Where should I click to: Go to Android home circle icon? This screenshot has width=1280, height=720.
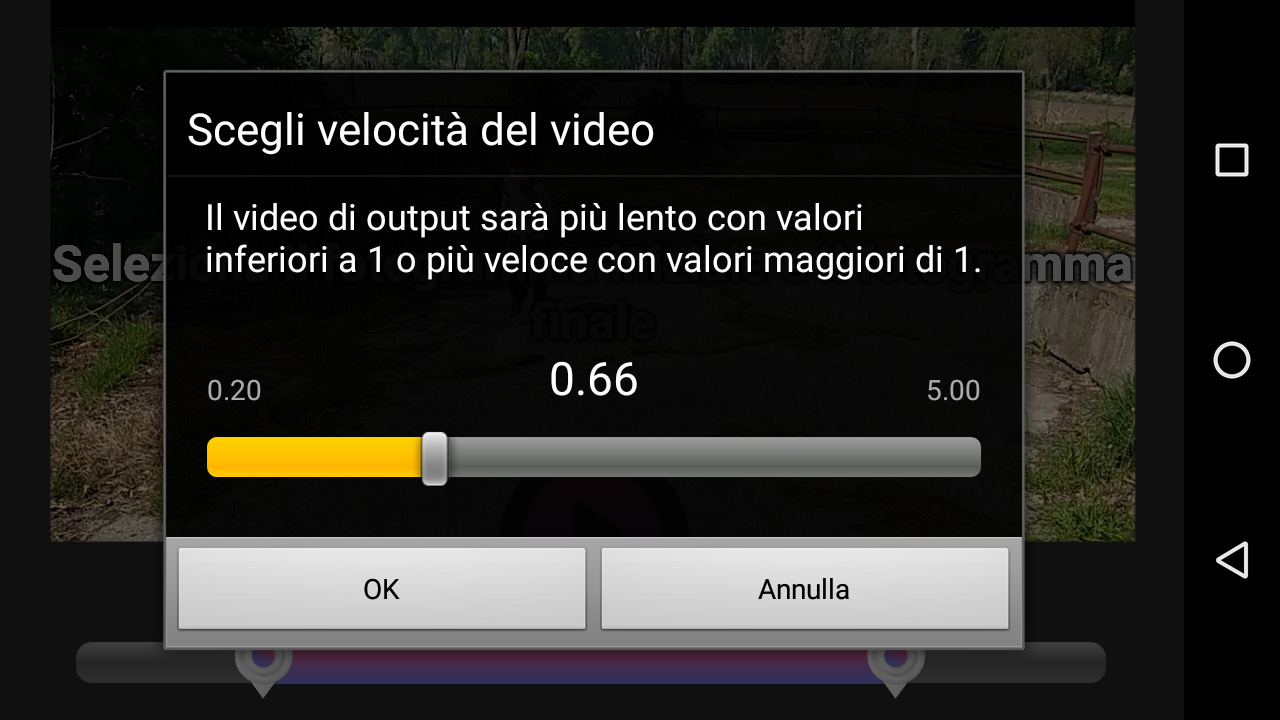pyautogui.click(x=1232, y=360)
